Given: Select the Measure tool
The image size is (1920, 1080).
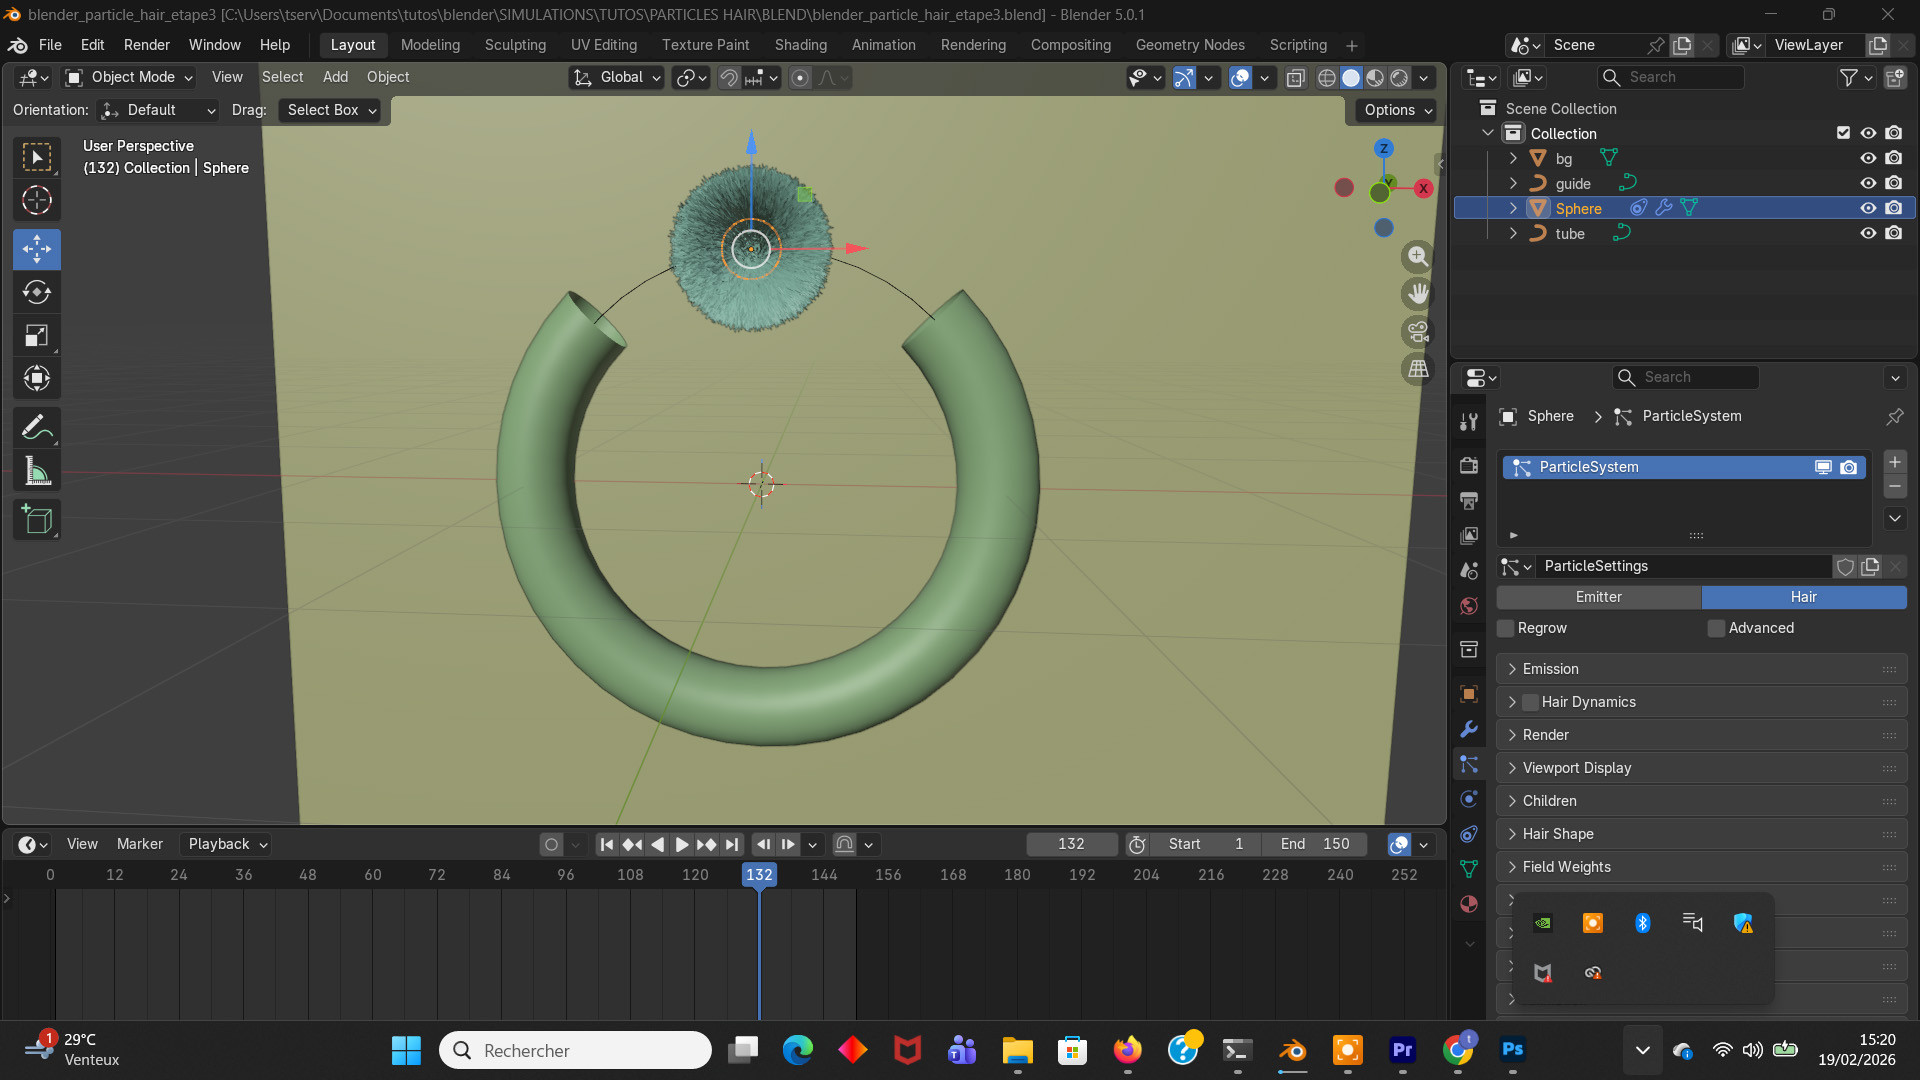Looking at the screenshot, I should point(37,472).
